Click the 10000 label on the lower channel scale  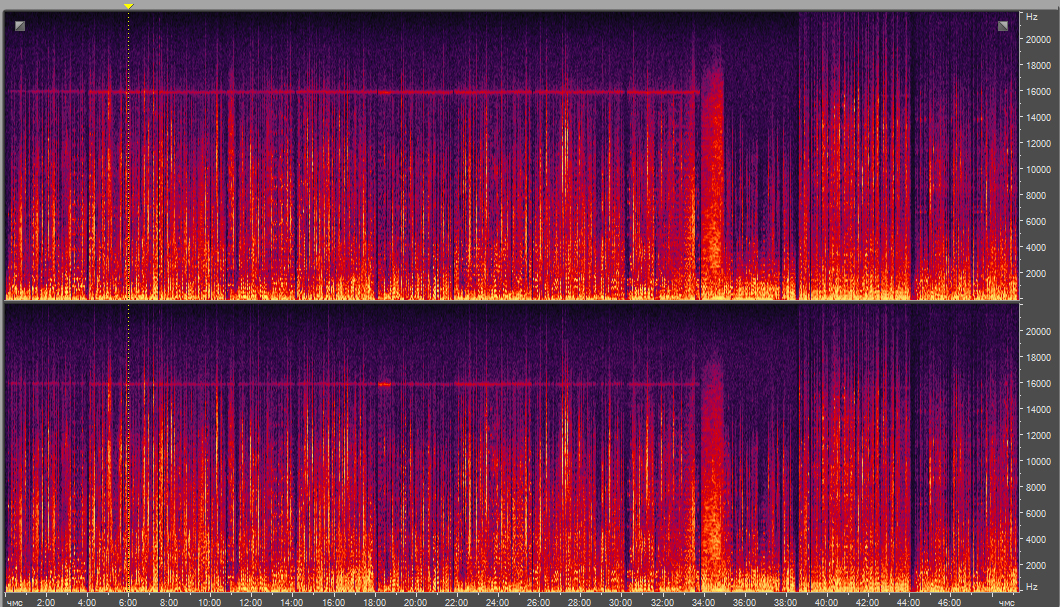click(1035, 461)
